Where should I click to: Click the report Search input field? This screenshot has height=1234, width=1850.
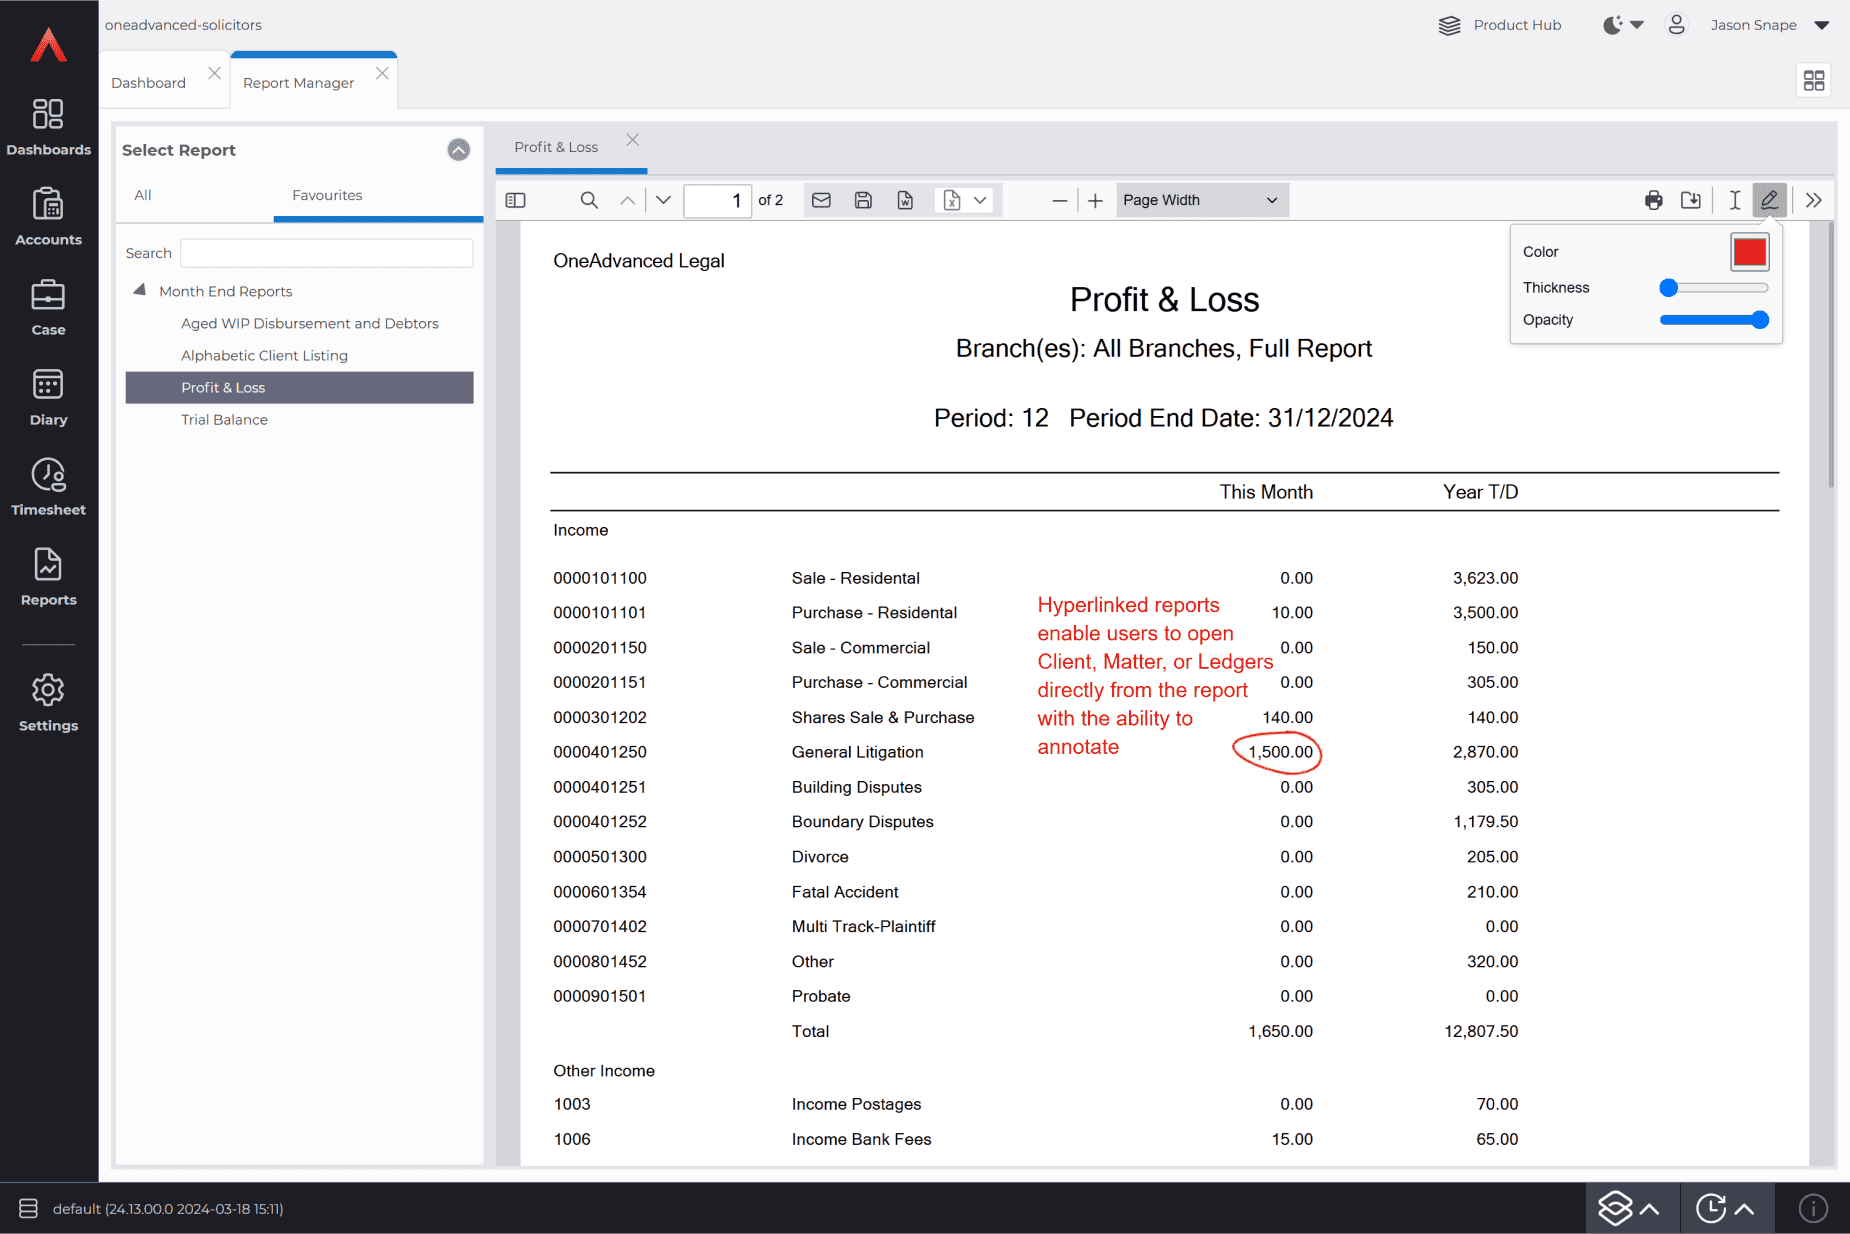pos(326,253)
